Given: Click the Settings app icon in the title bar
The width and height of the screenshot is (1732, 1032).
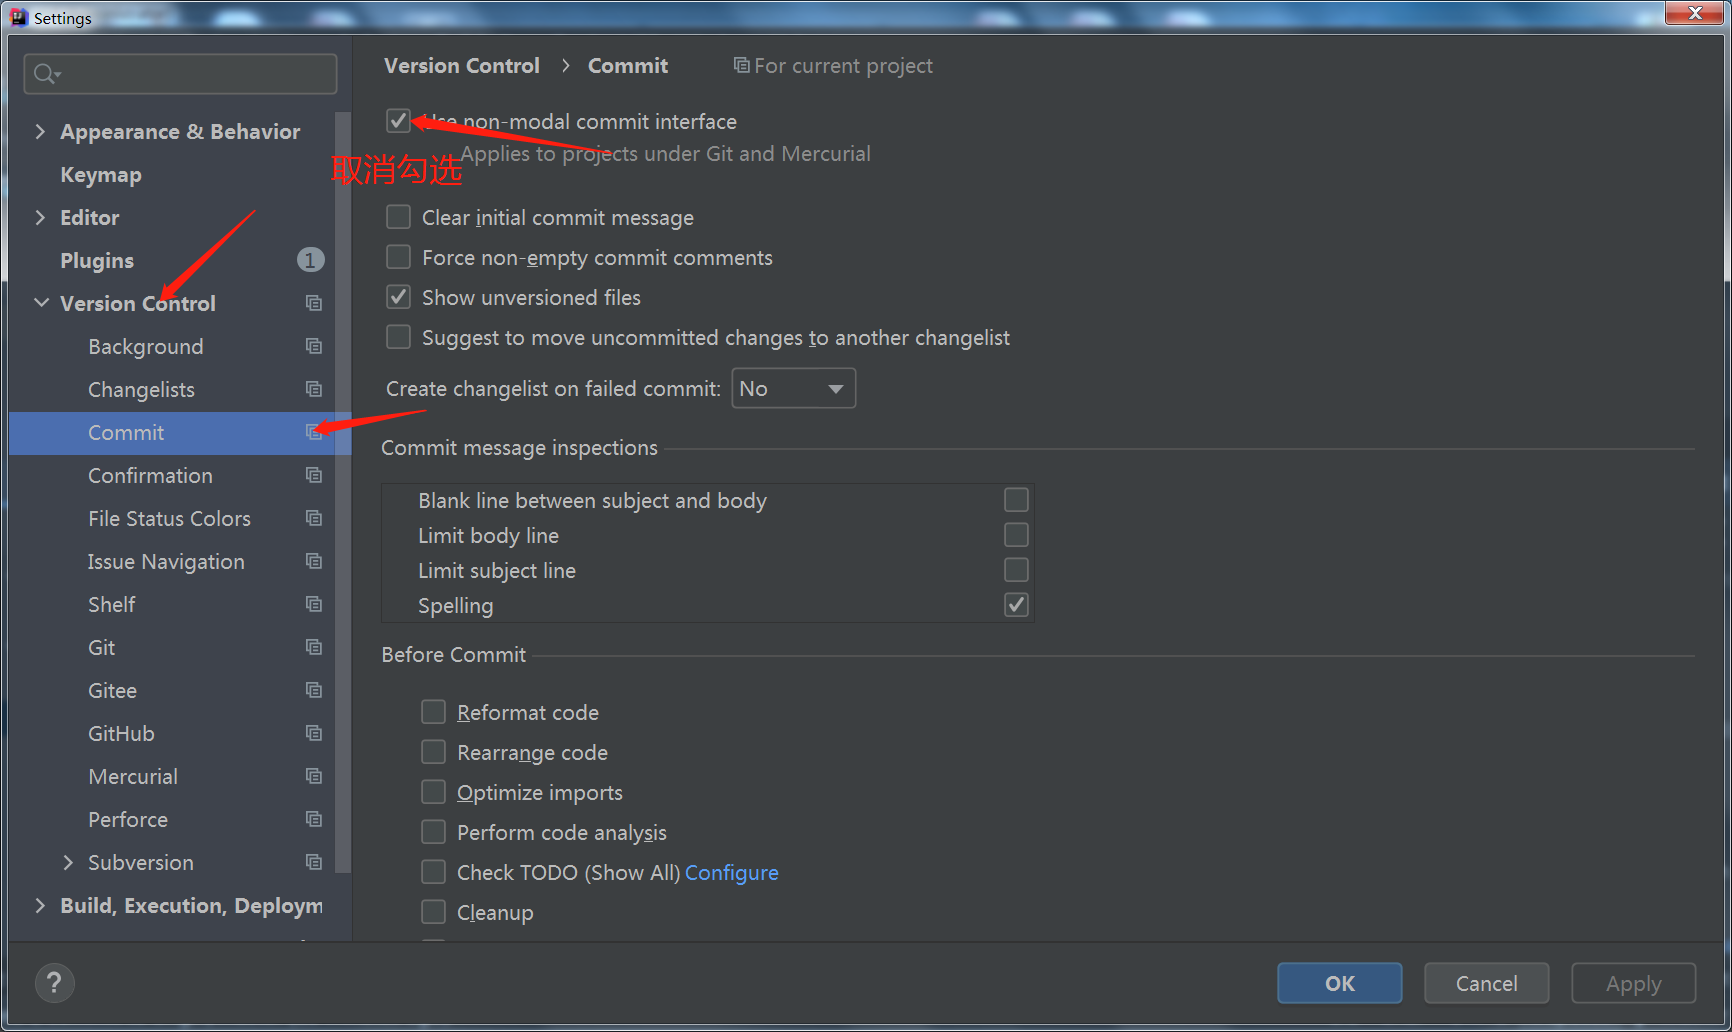Looking at the screenshot, I should 18,16.
